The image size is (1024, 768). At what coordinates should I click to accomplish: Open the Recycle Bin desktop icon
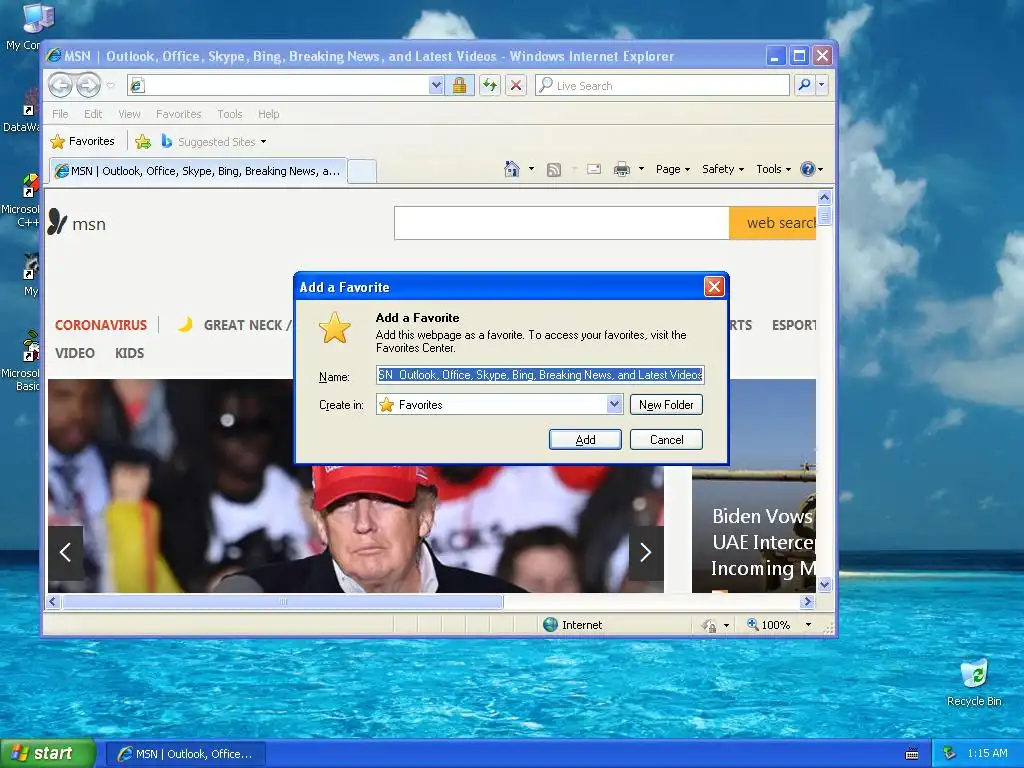click(974, 683)
